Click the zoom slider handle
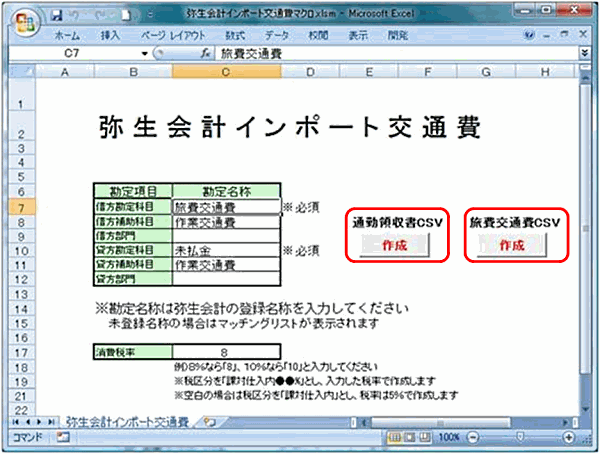This screenshot has width=600, height=454. click(x=520, y=437)
